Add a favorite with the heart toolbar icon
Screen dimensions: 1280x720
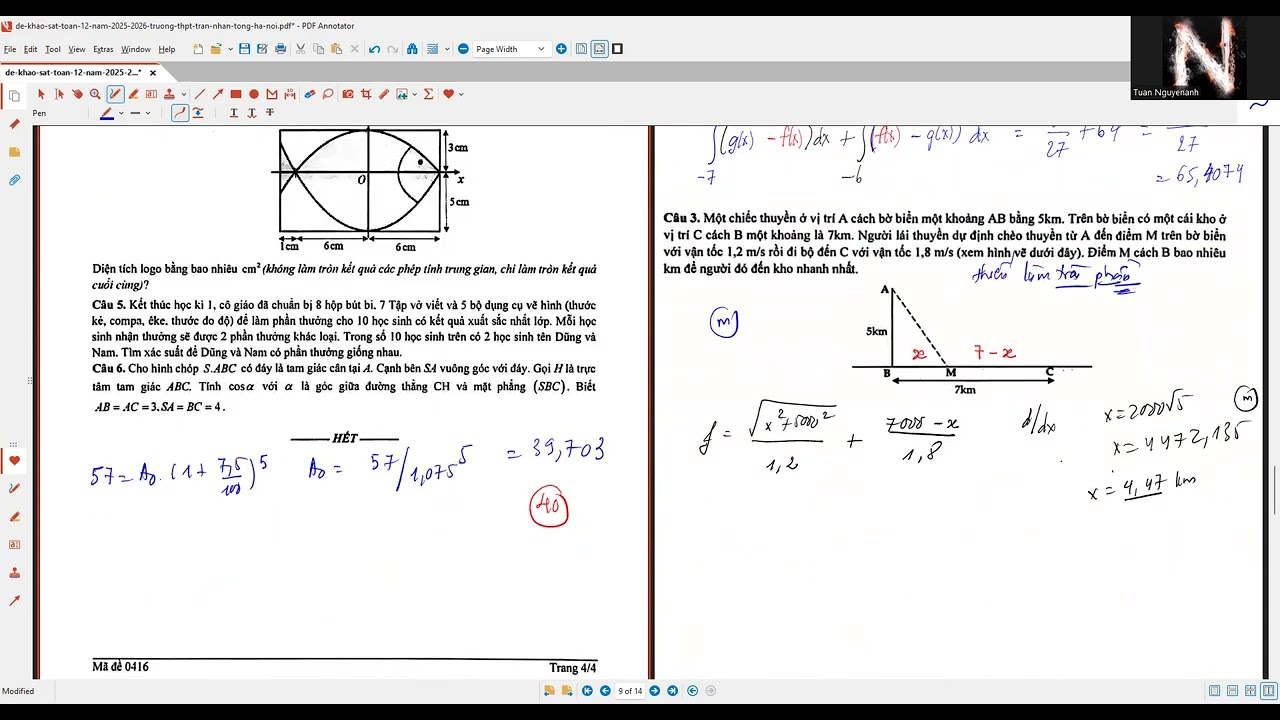point(449,94)
